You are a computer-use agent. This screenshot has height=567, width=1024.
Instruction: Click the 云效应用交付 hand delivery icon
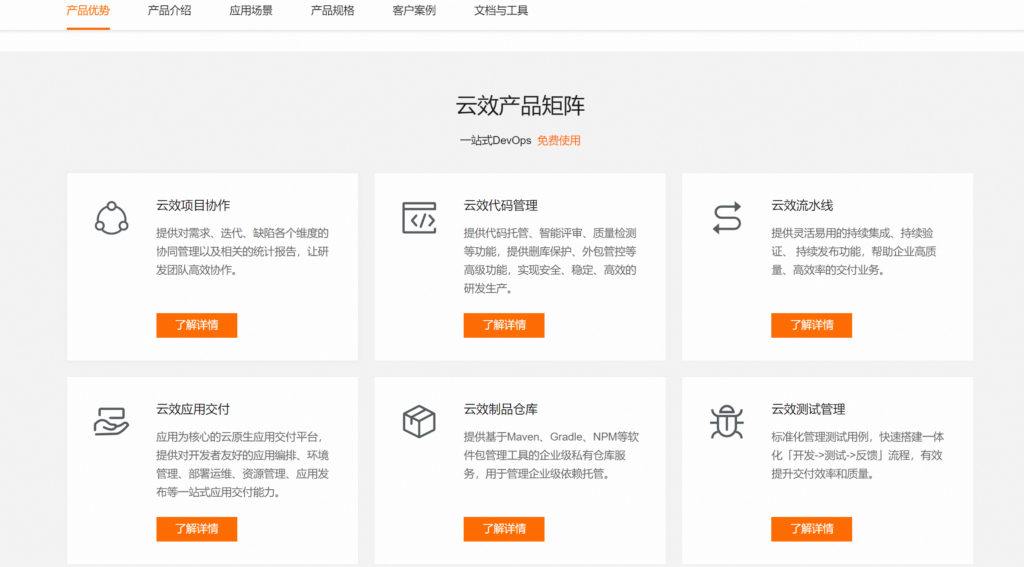[111, 421]
